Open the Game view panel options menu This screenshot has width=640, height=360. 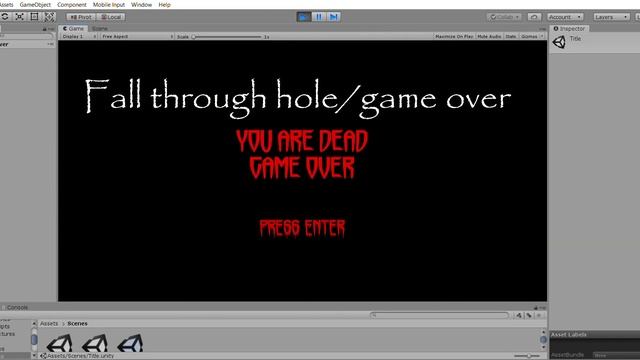click(542, 29)
